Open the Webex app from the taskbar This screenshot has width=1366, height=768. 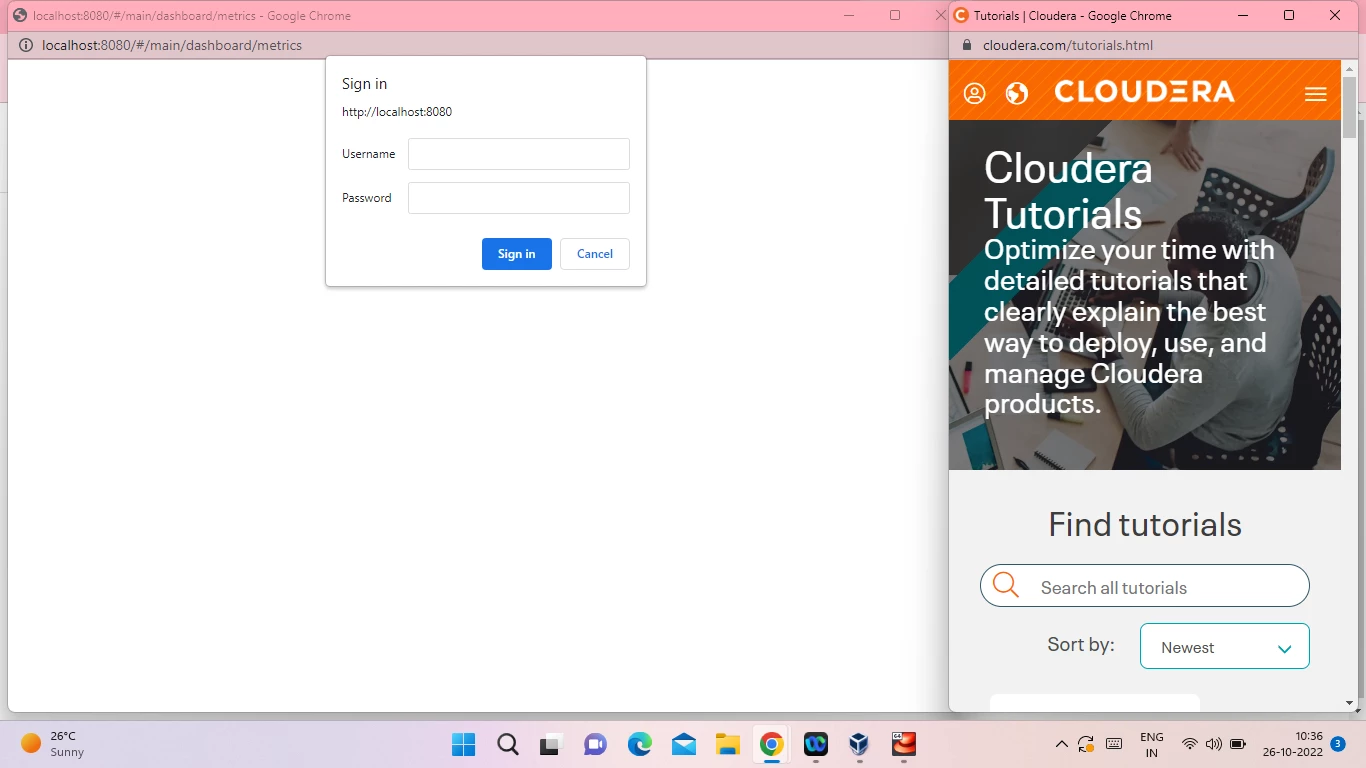coord(816,744)
